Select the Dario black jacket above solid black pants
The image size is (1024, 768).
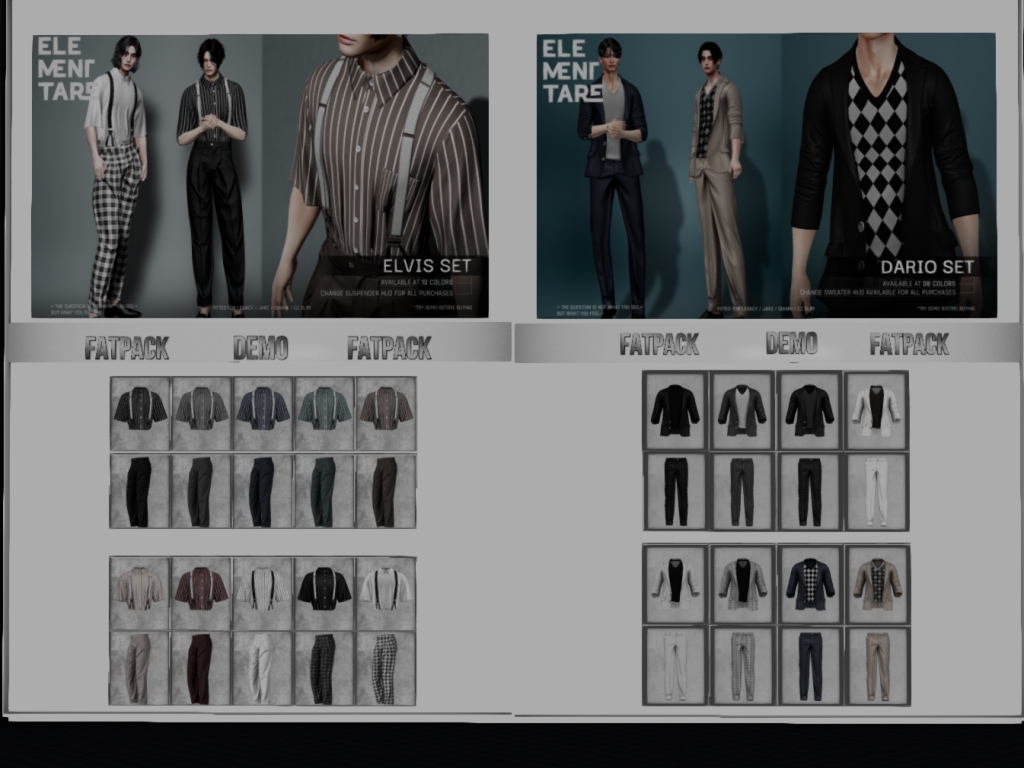675,411
